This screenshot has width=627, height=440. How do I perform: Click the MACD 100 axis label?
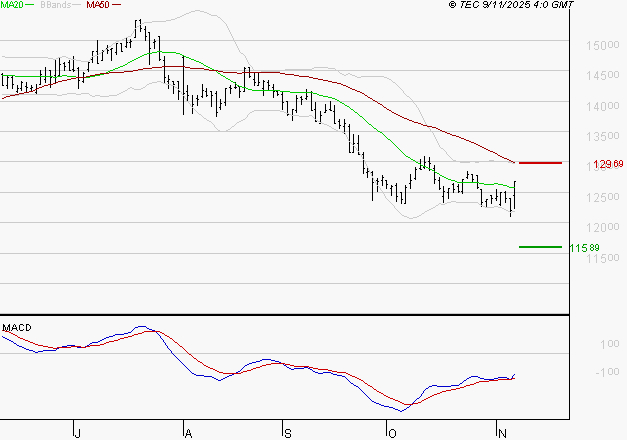[609, 344]
